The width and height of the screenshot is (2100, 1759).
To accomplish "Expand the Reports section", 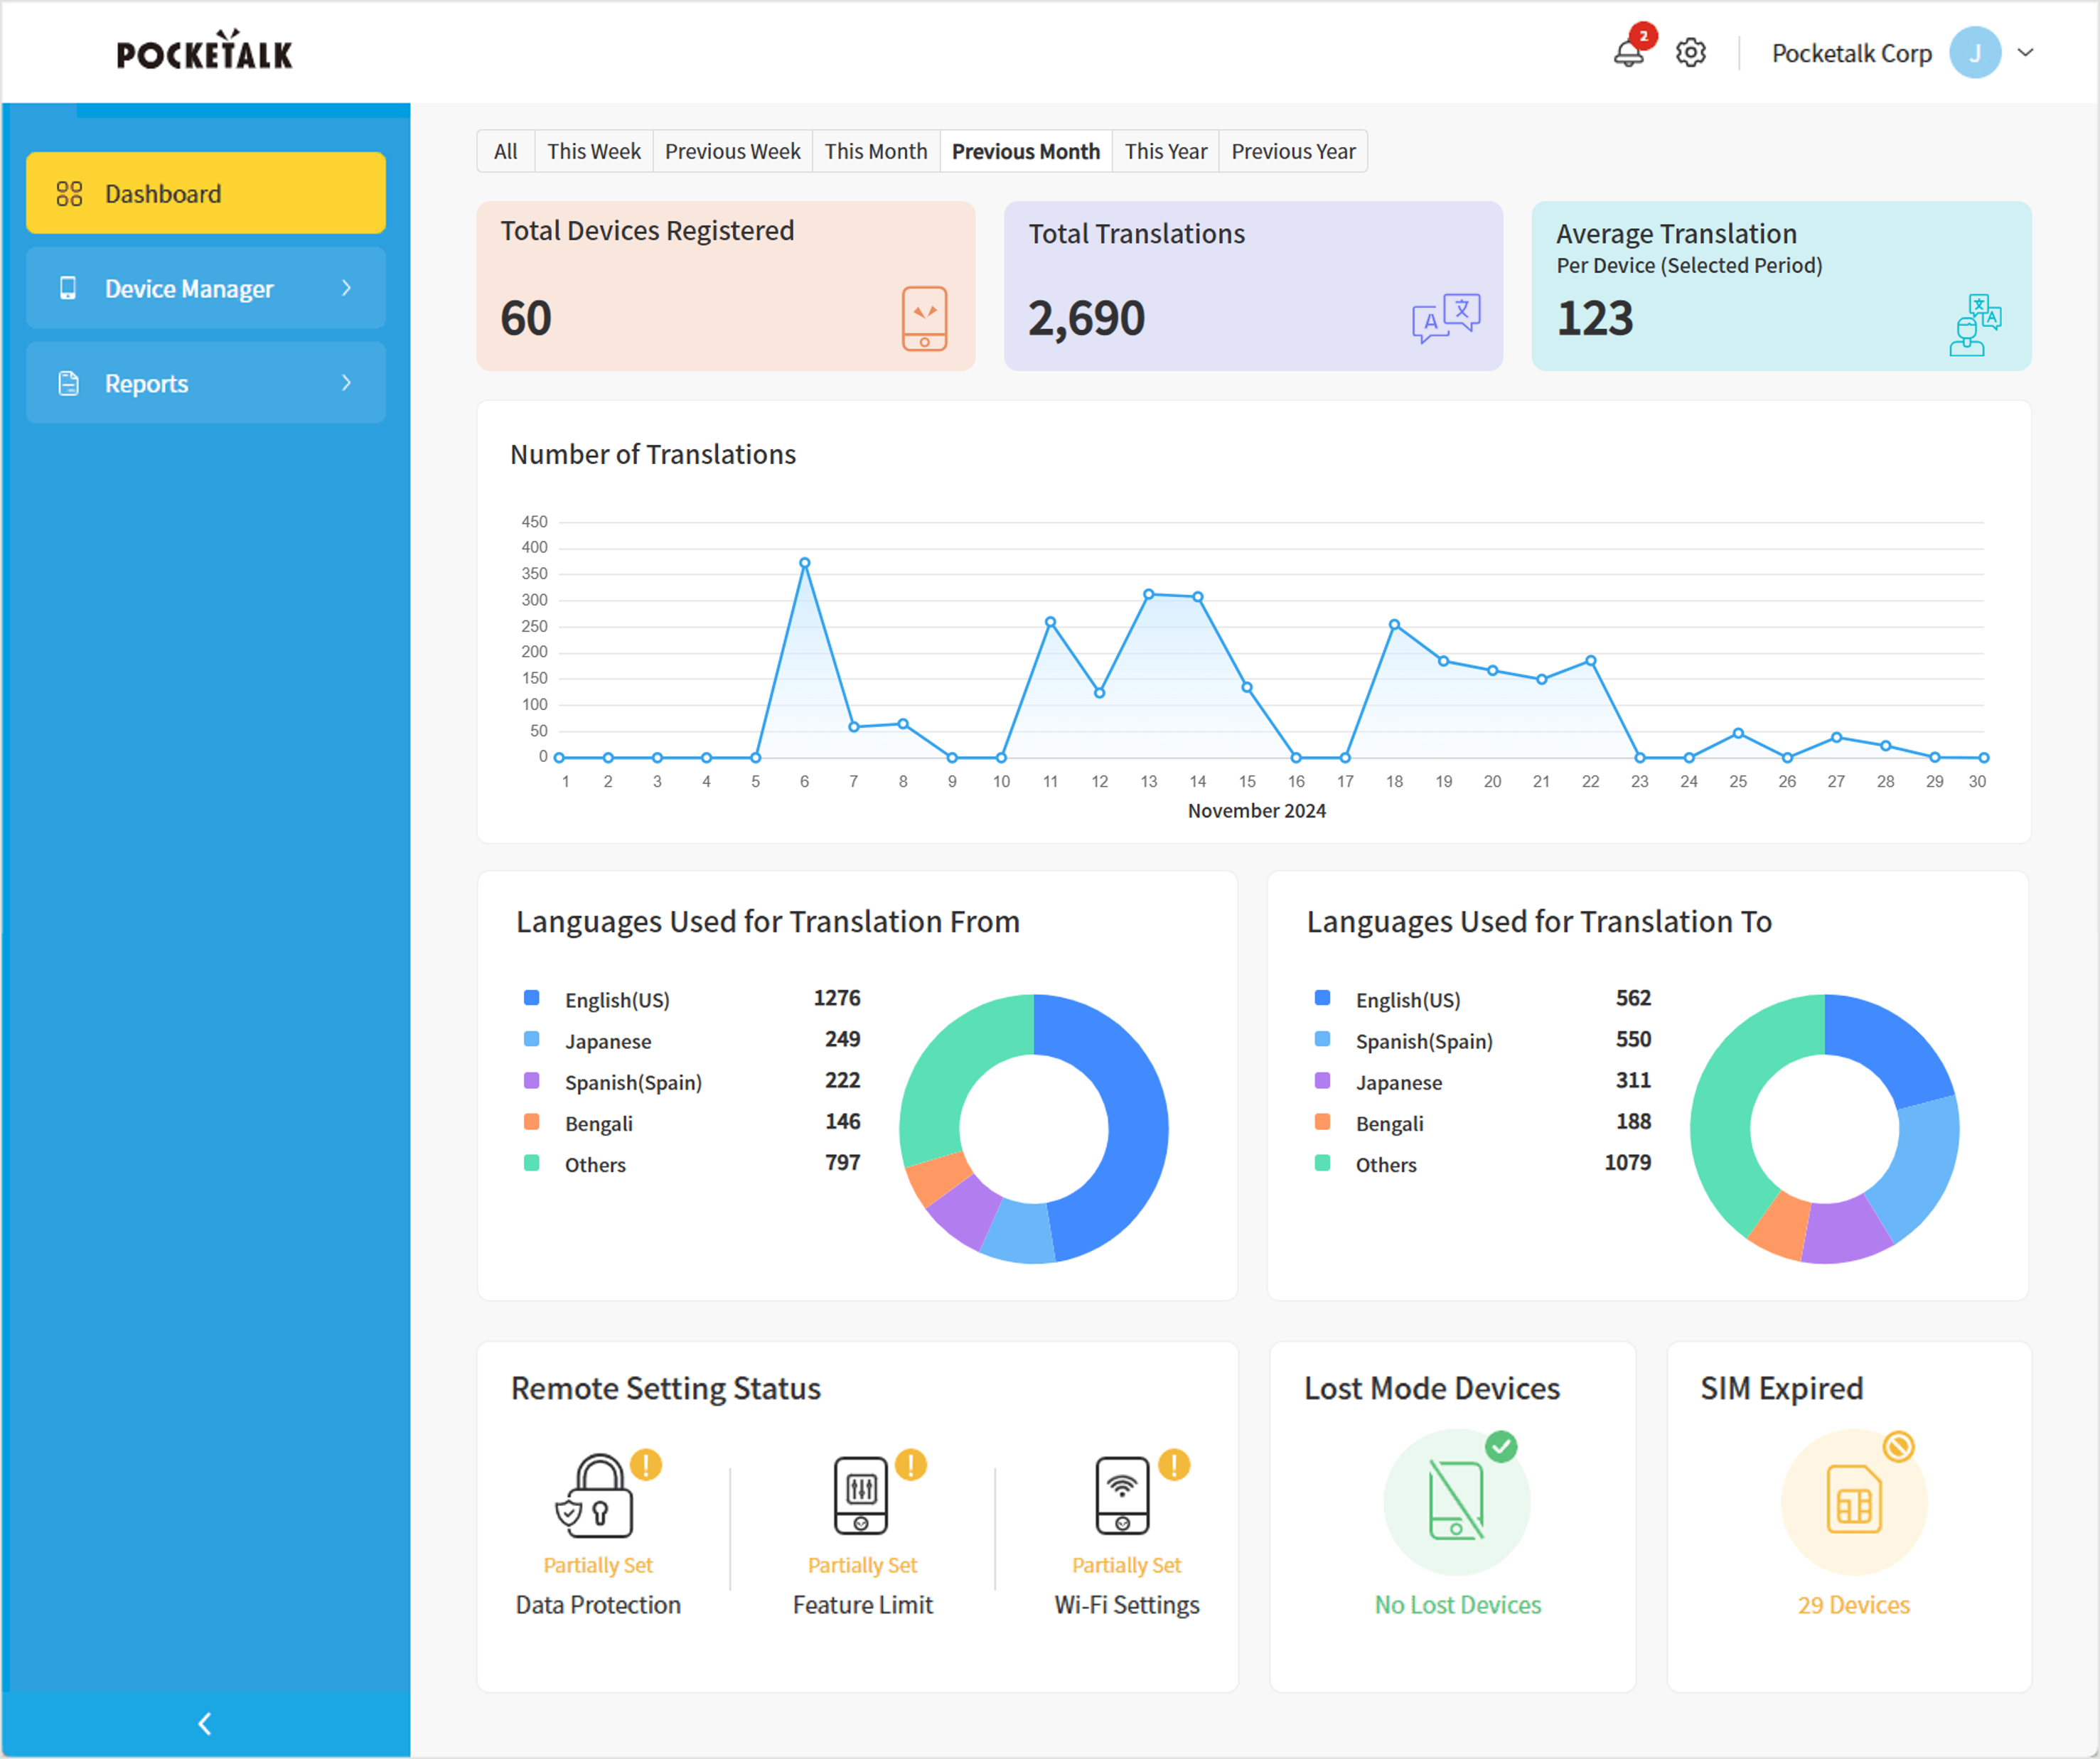I will coord(347,382).
